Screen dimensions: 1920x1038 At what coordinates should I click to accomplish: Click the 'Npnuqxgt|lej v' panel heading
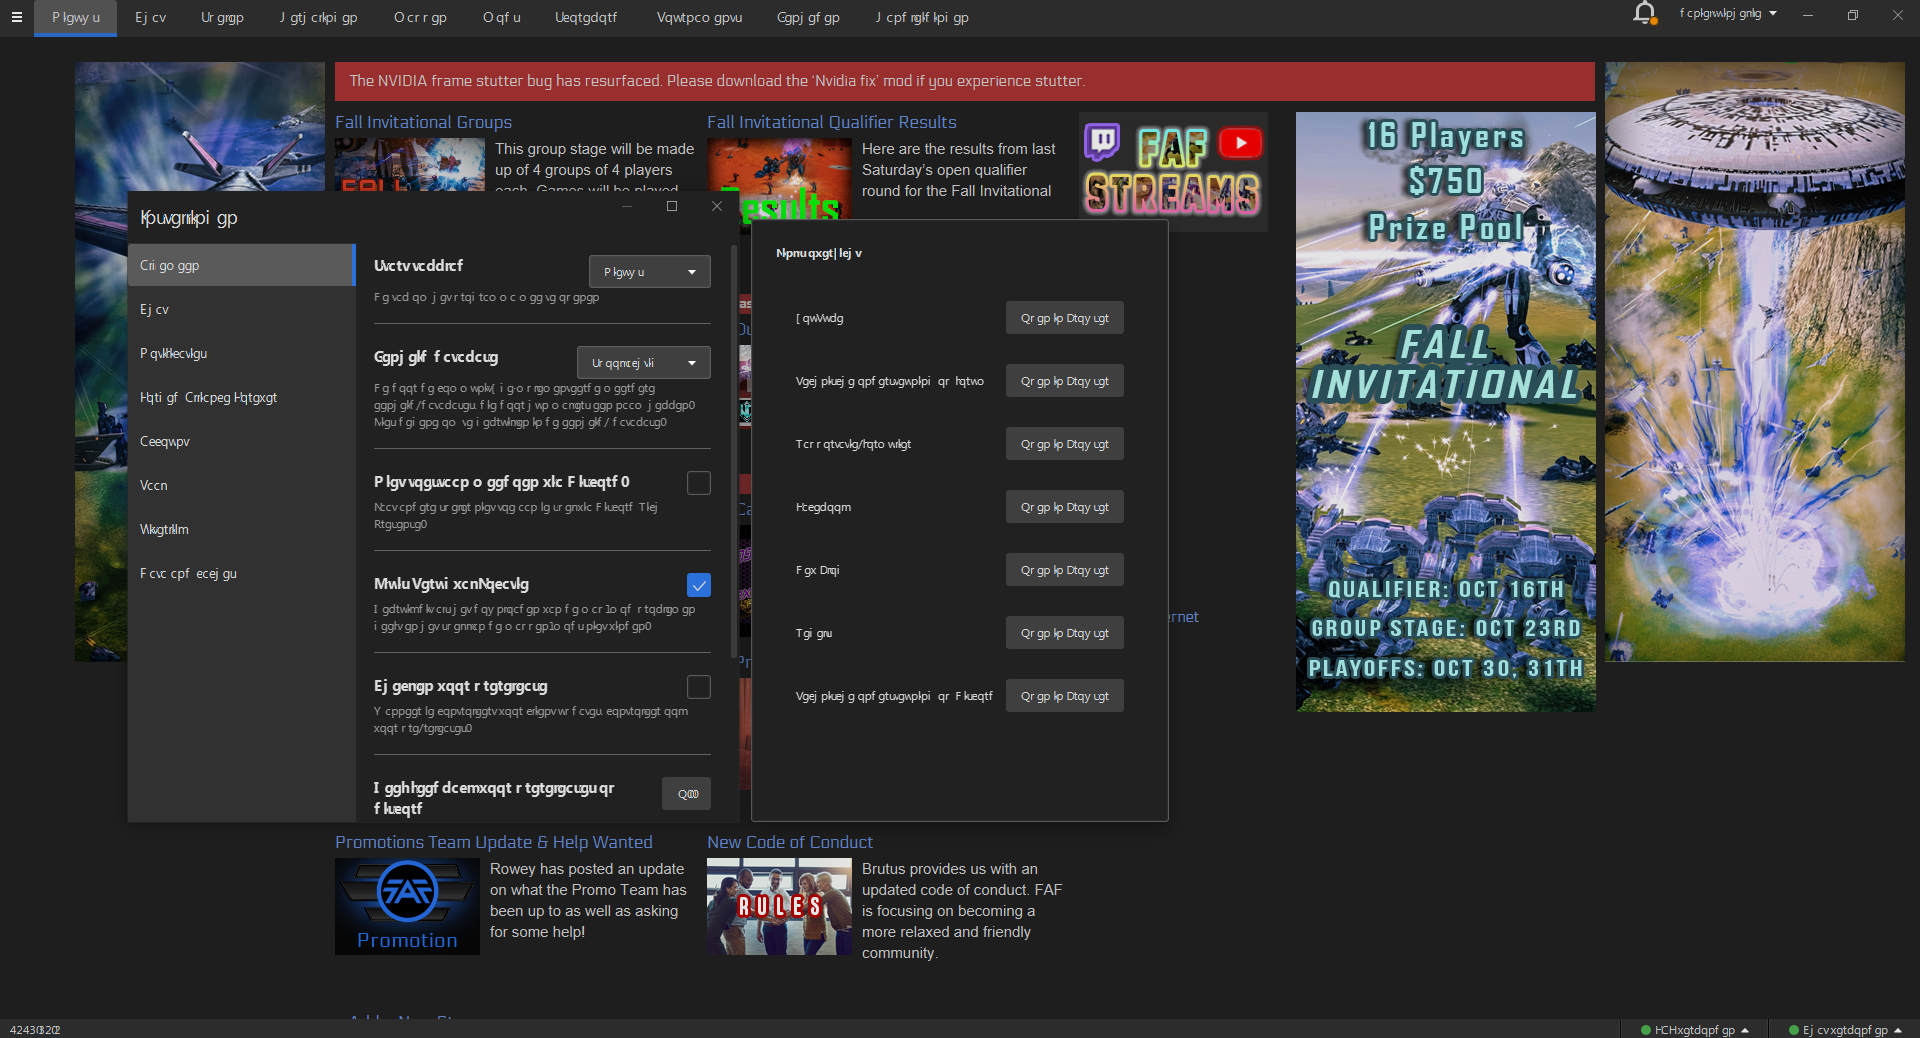tap(819, 253)
